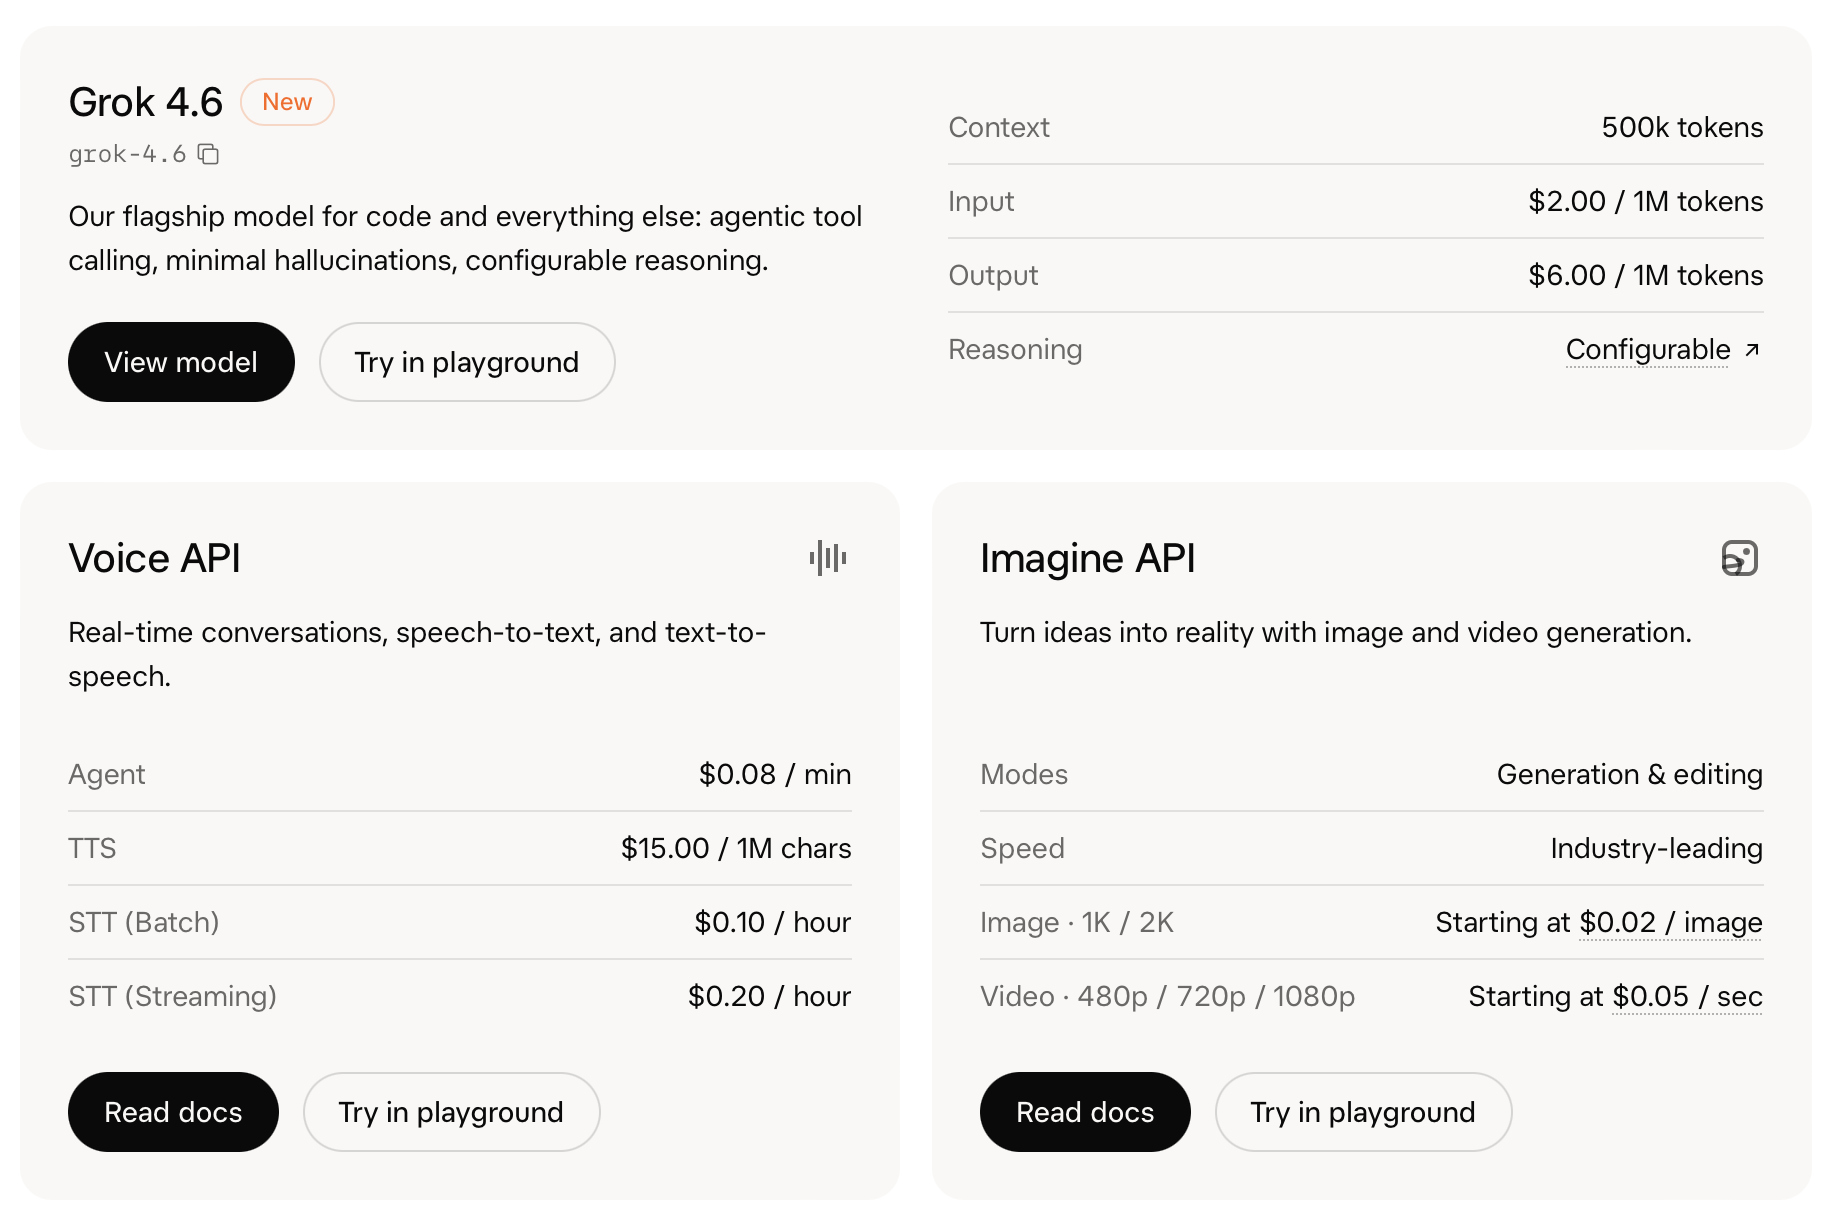Try Imagine API in playground
This screenshot has height=1218, width=1828.
[x=1363, y=1112]
